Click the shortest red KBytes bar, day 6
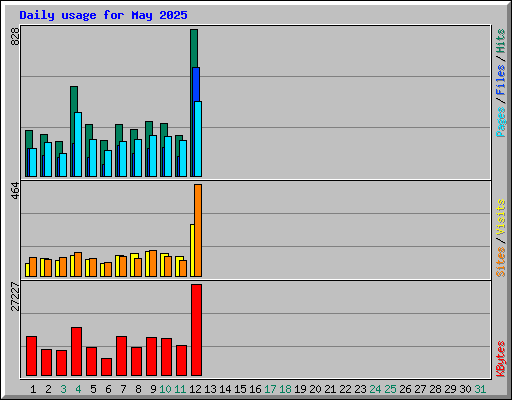This screenshot has width=512, height=400. click(x=106, y=367)
